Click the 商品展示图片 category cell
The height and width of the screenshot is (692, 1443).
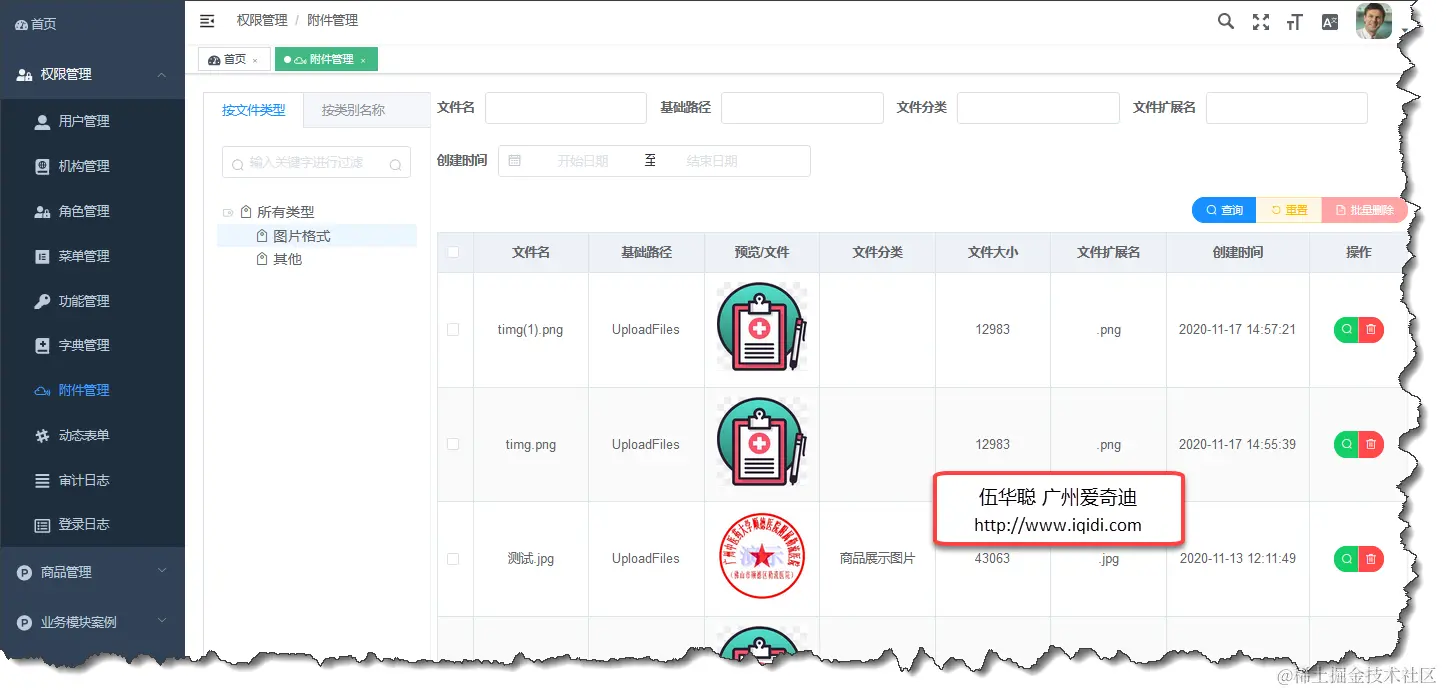(x=877, y=559)
